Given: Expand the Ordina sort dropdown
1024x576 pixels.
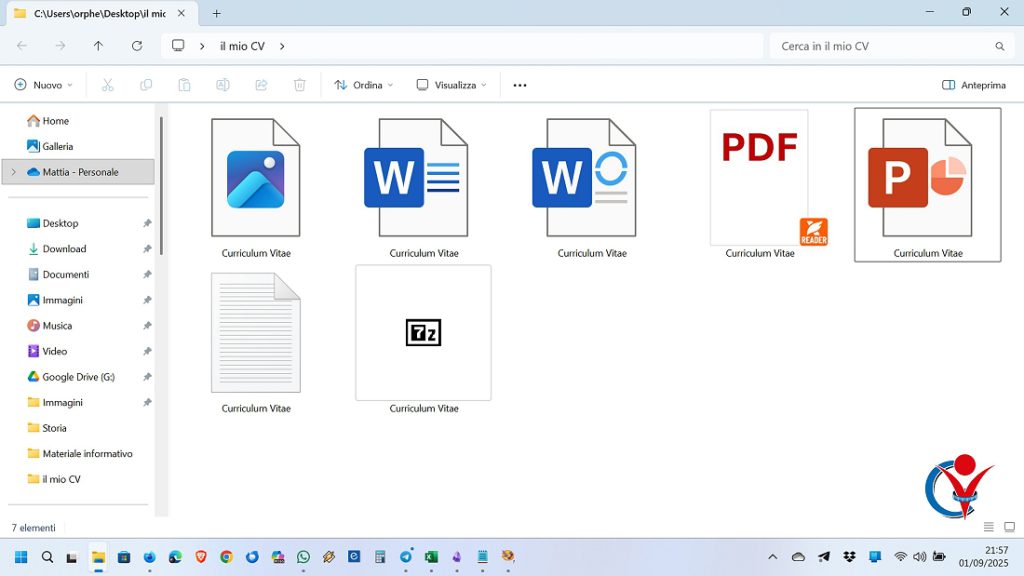Looking at the screenshot, I should click(364, 85).
